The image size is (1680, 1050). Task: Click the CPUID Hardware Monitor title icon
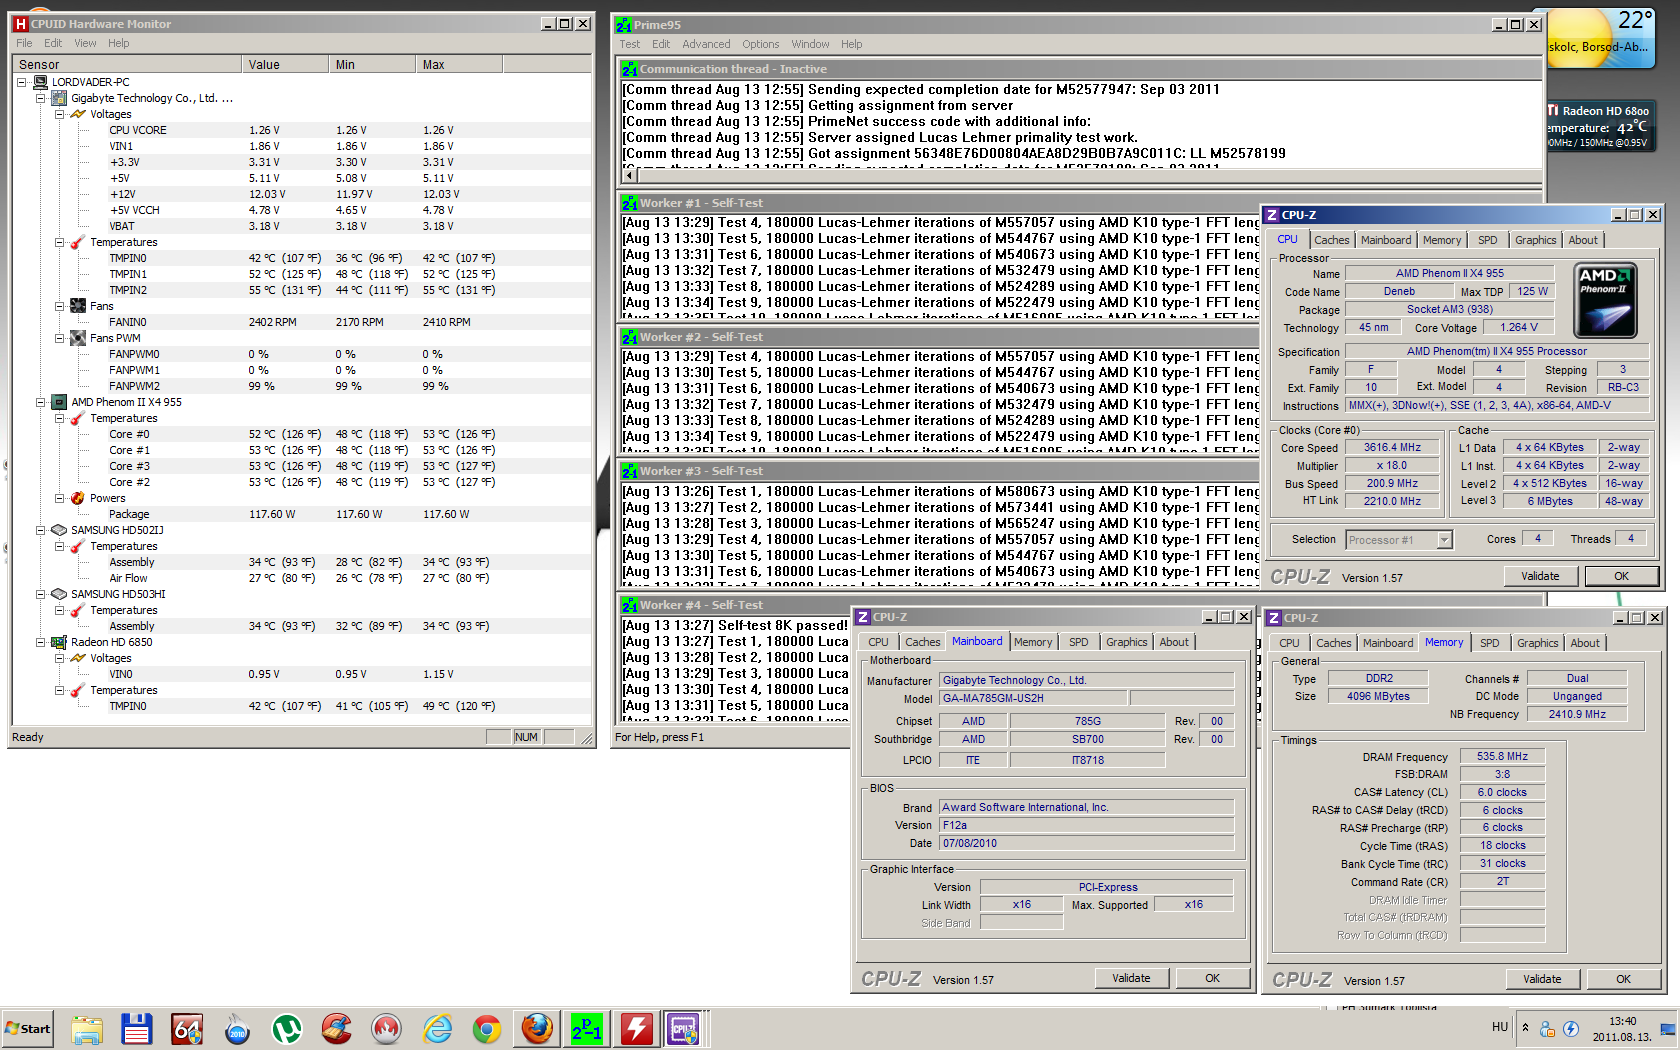point(20,24)
